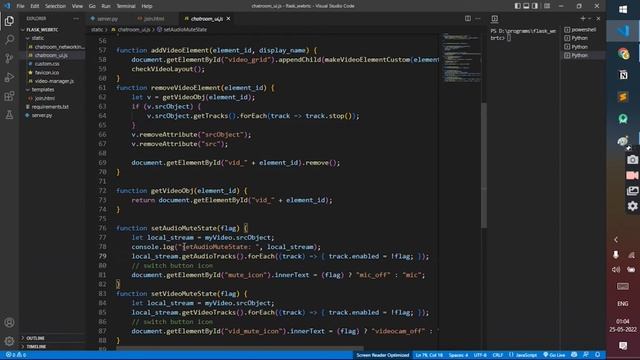Open the File menu
The height and width of the screenshot is (360, 640).
pos(20,6)
